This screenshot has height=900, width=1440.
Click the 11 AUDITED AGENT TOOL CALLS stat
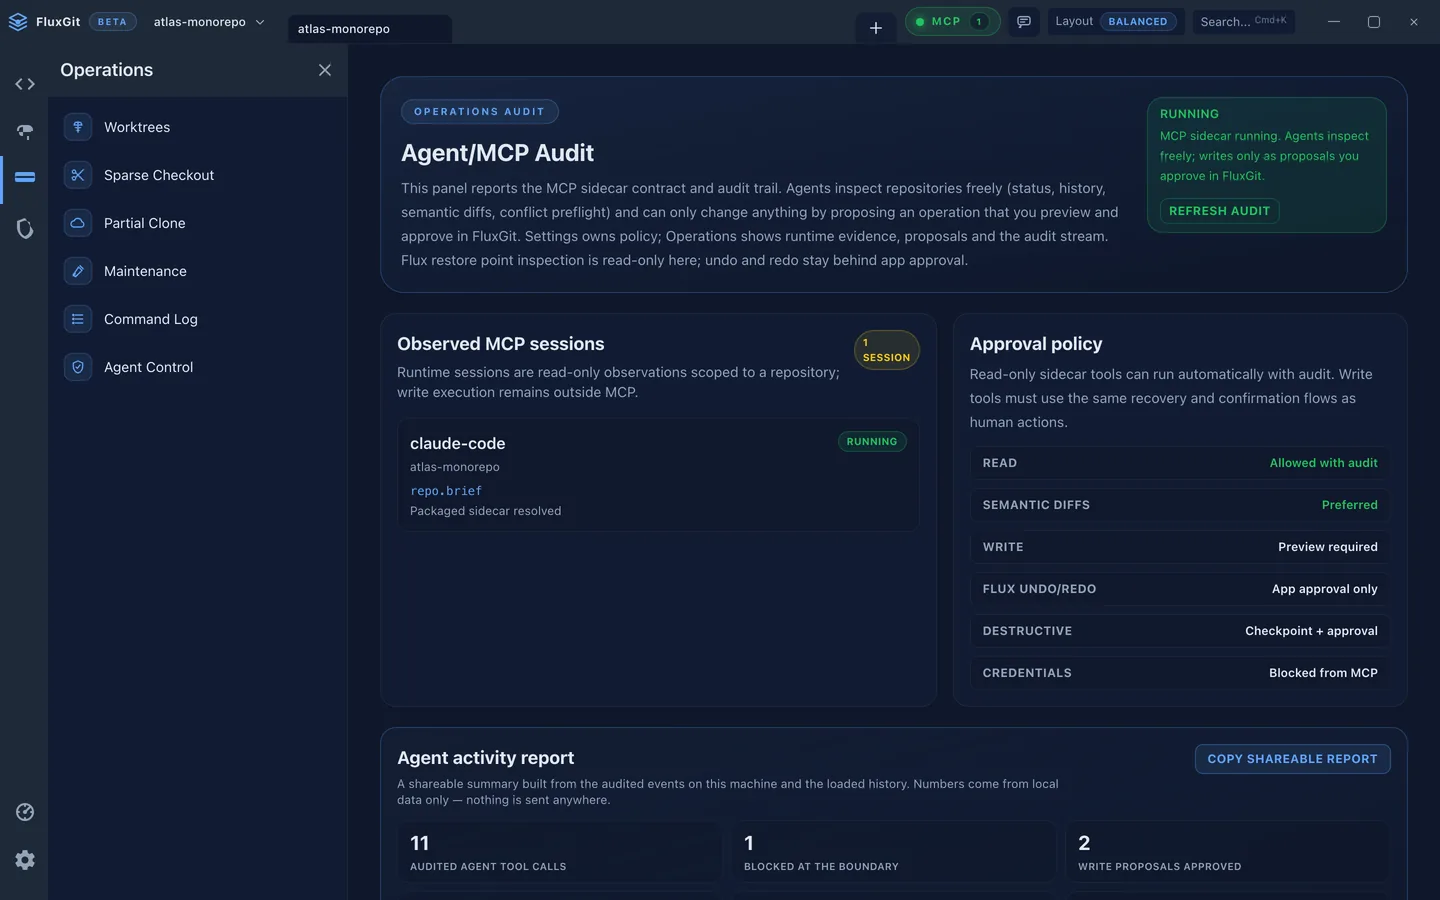[x=559, y=852]
